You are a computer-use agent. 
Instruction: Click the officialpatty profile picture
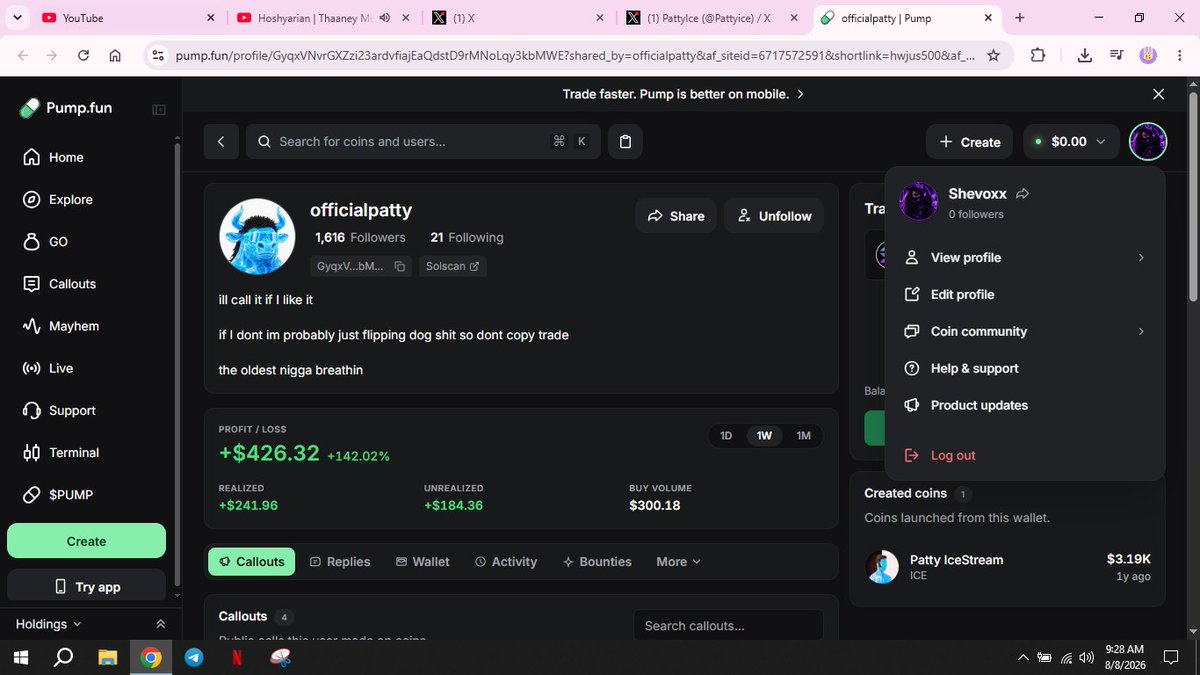click(257, 236)
